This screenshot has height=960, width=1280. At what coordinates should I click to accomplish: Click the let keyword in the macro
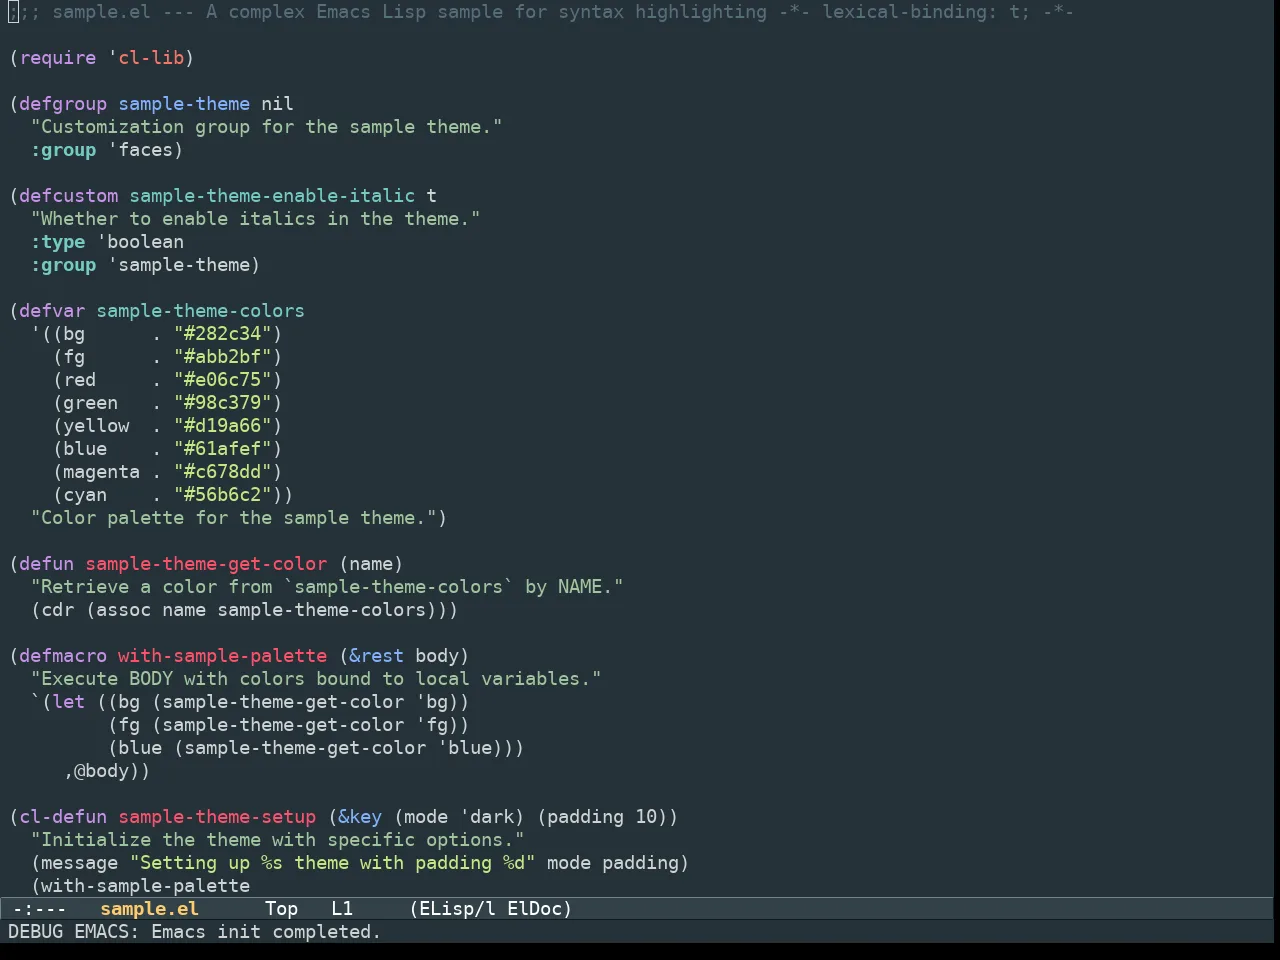69,702
